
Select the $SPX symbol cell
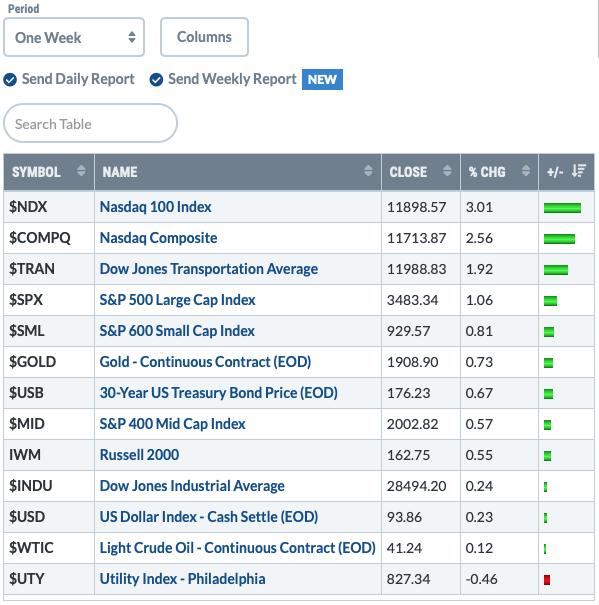[49, 300]
